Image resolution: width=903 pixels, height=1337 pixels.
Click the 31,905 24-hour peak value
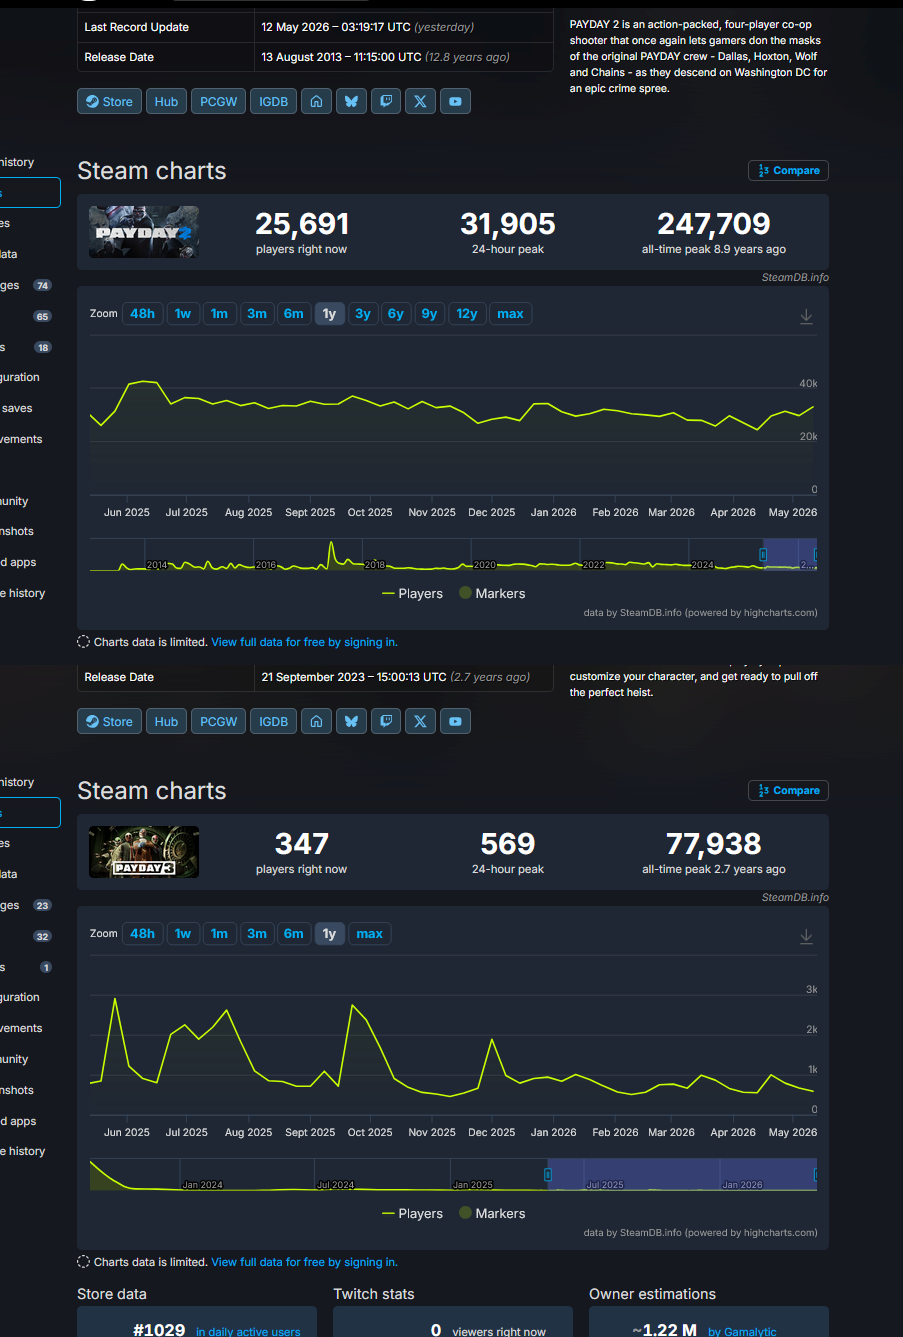[508, 224]
